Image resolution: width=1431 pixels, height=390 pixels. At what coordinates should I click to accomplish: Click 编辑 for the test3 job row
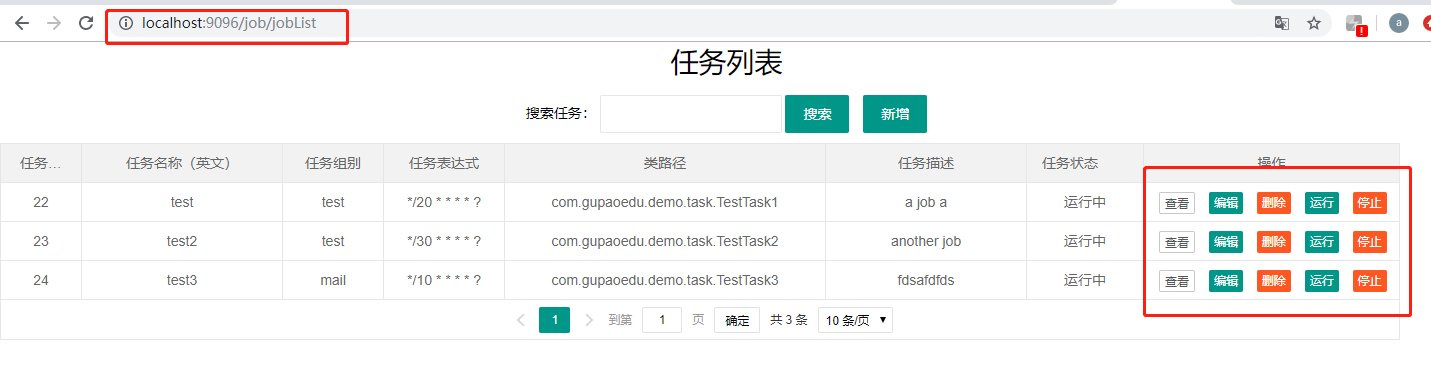click(x=1226, y=281)
